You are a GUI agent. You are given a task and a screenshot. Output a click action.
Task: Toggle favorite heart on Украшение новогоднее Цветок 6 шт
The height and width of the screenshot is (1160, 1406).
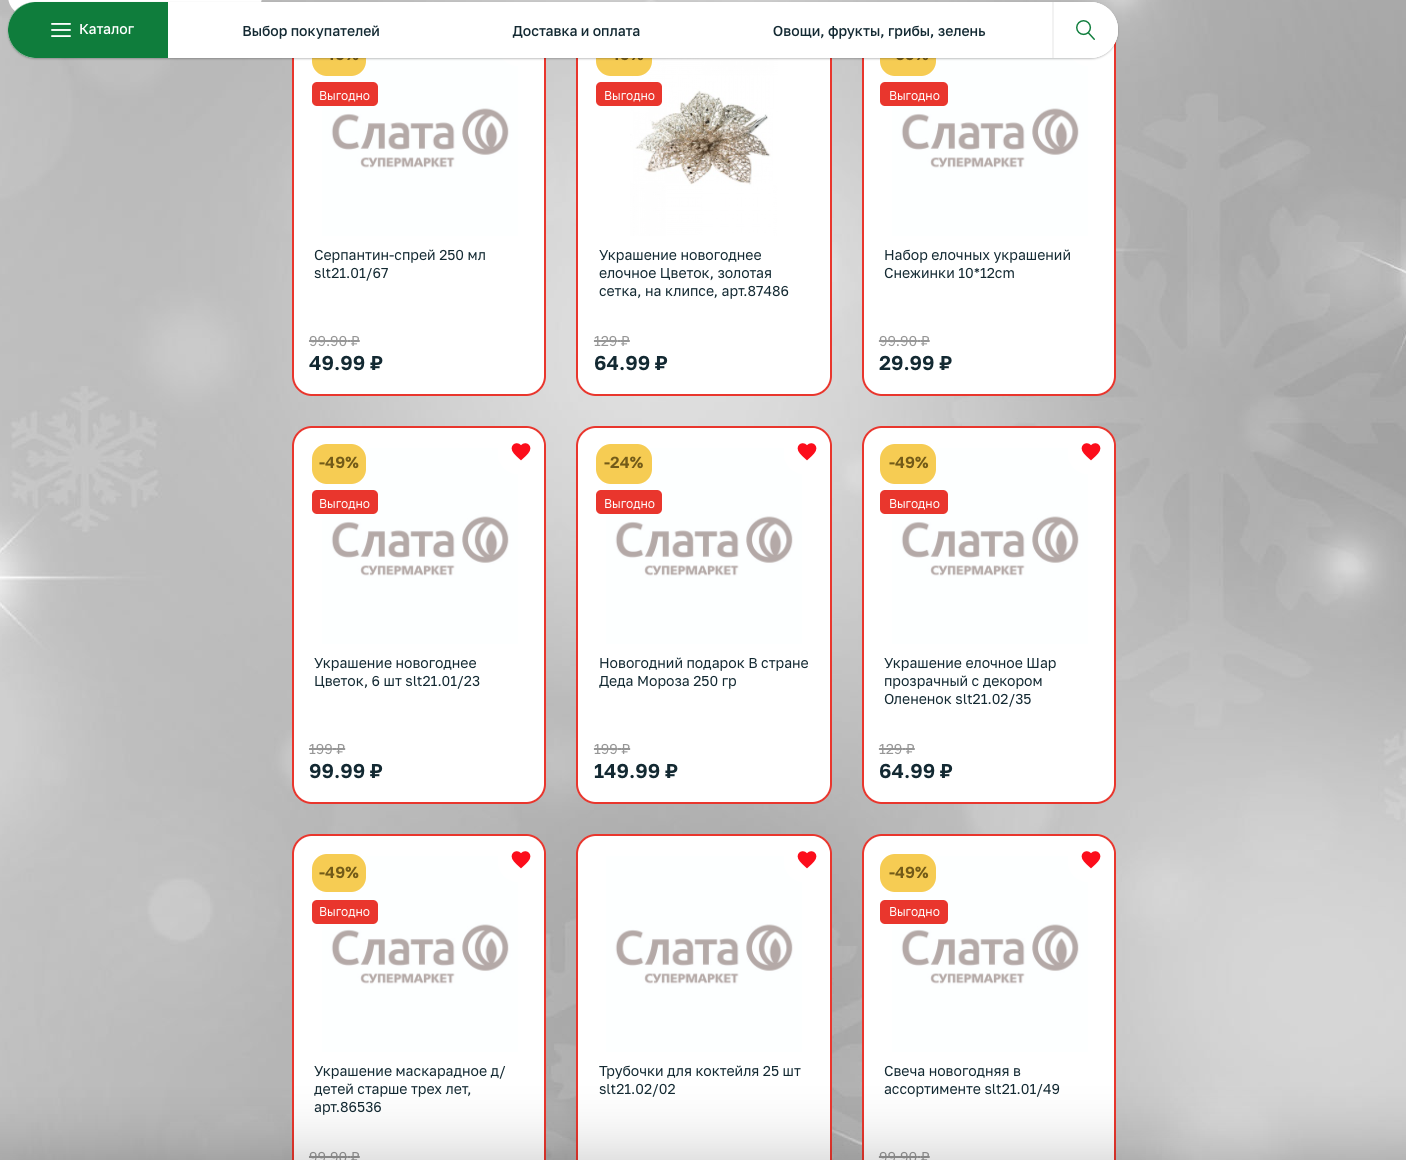[x=521, y=451]
